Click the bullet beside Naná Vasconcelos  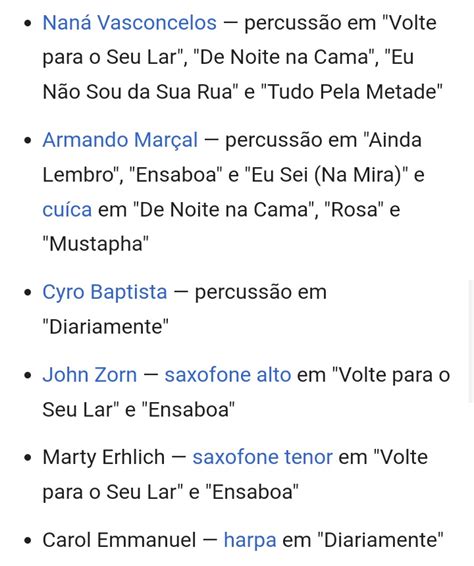pyautogui.click(x=28, y=23)
